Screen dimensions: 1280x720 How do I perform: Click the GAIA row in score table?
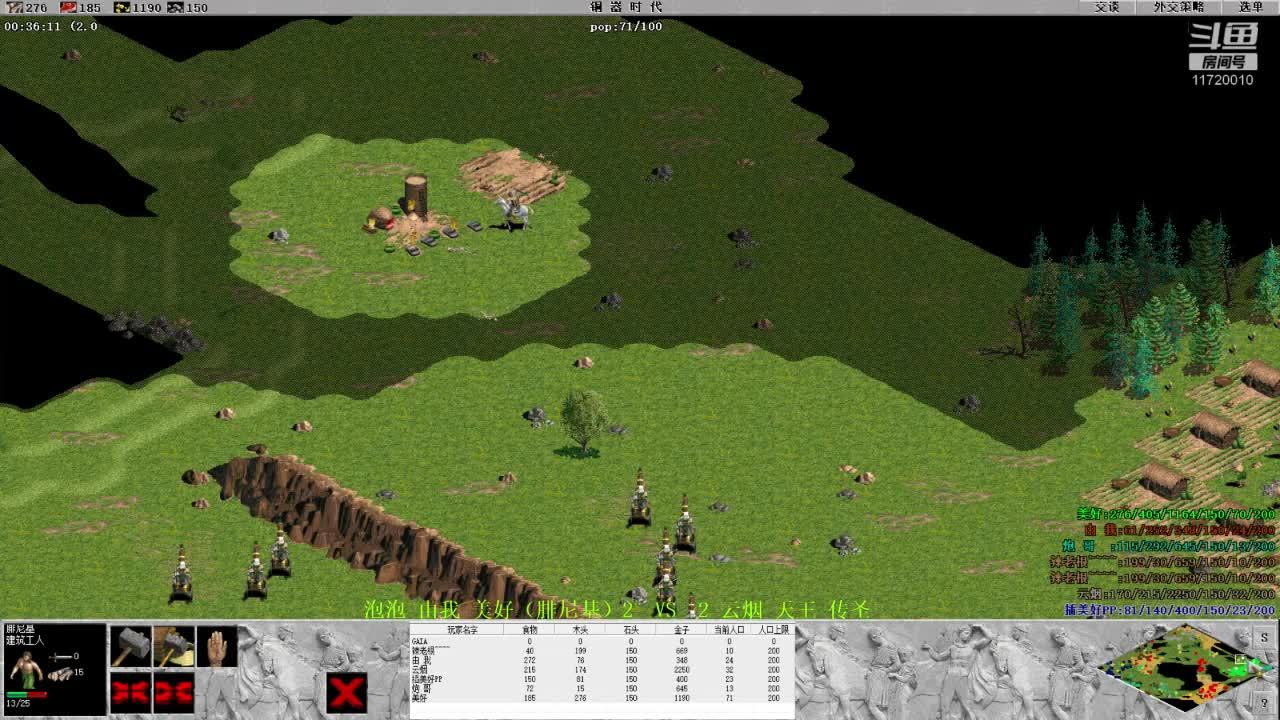tap(602, 641)
